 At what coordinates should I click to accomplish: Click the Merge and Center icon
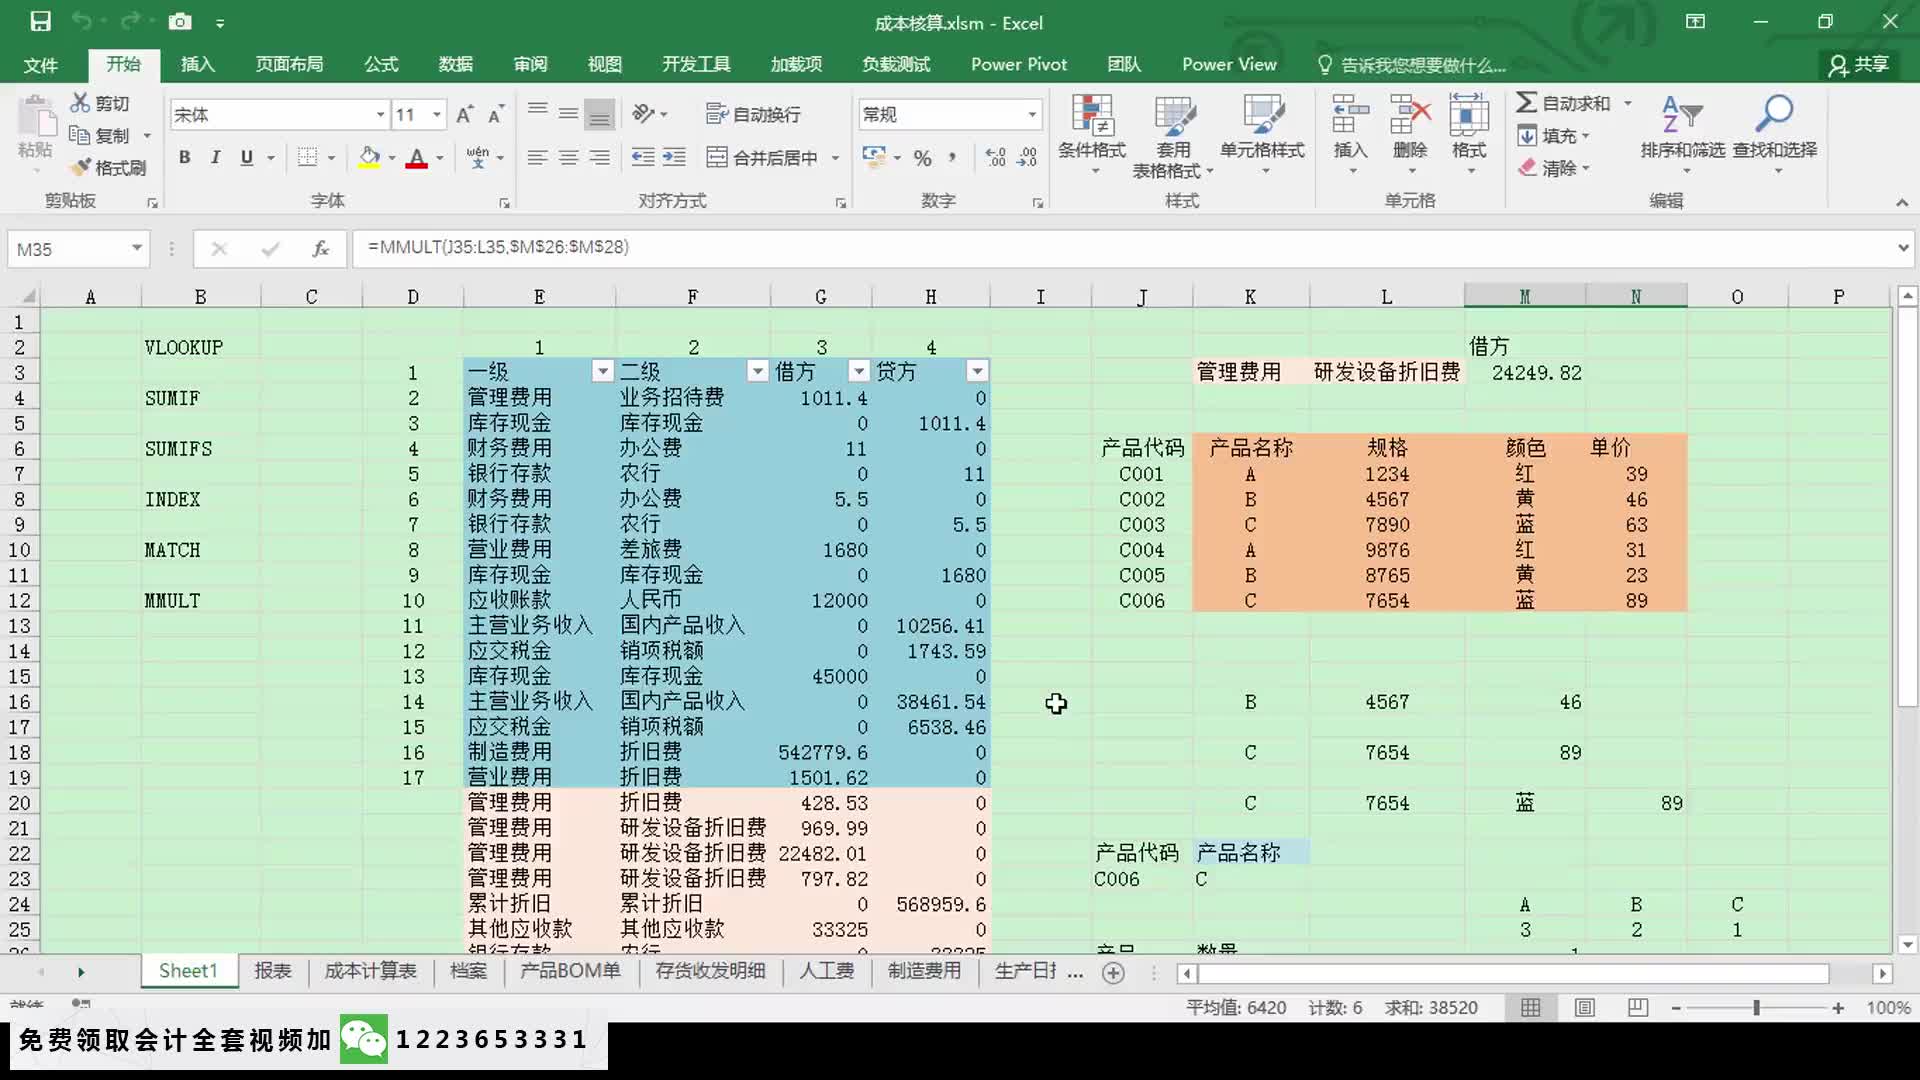click(716, 158)
